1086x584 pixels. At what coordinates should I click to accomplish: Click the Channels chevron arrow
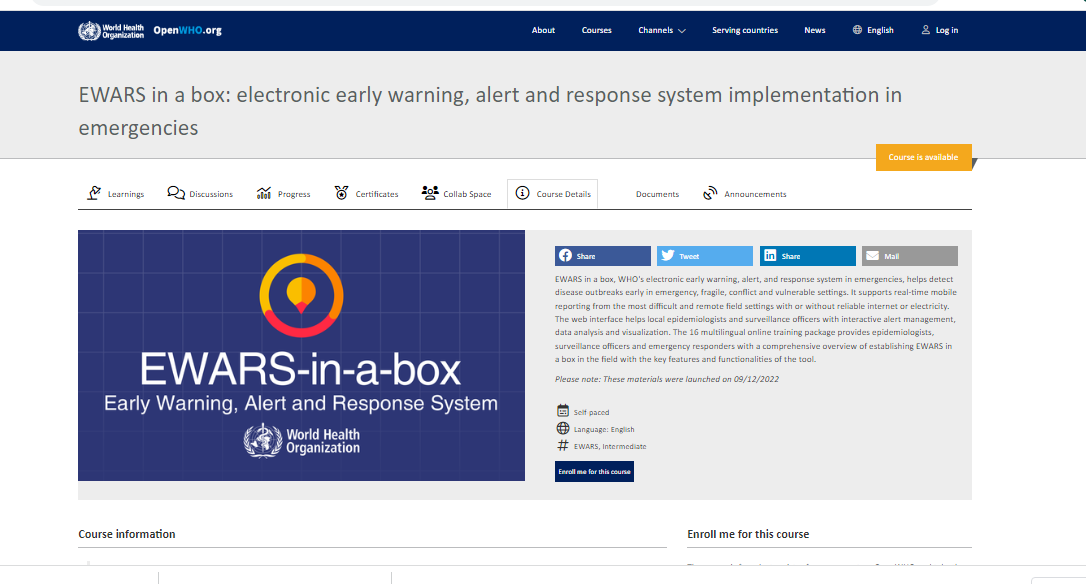(682, 31)
